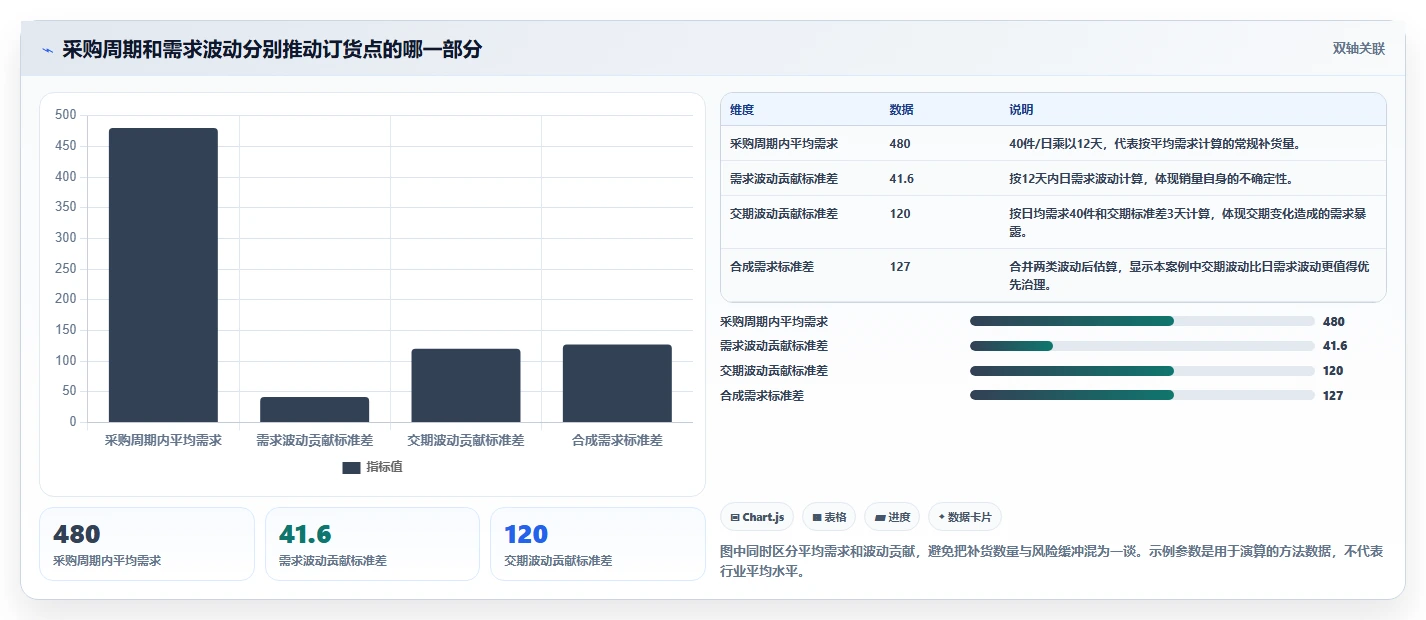
Task: Click the 127 value in the table
Action: click(900, 267)
